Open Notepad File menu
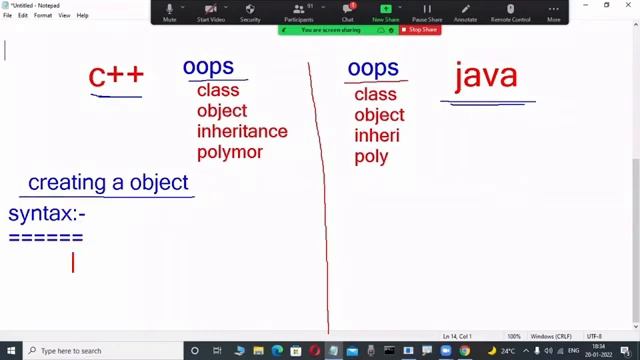 tap(7, 16)
